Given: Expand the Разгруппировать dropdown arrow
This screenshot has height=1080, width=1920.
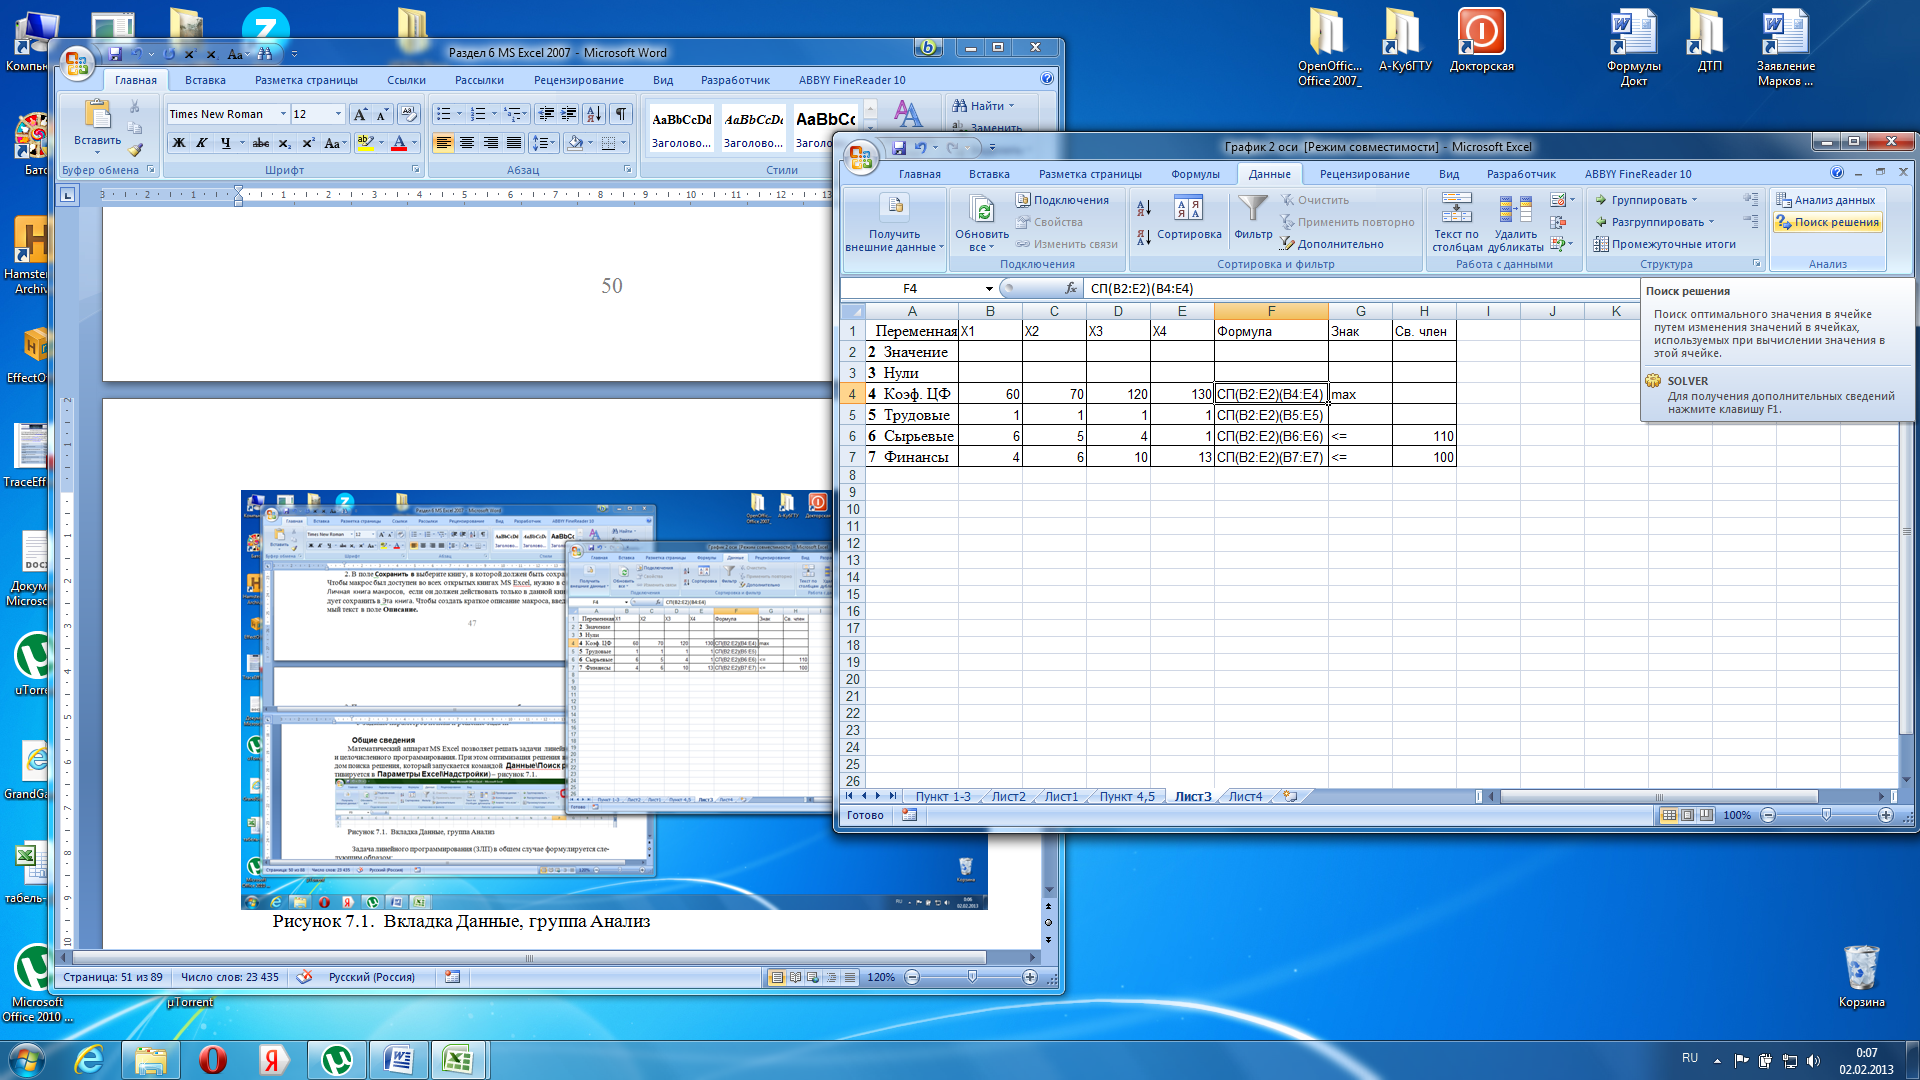Looking at the screenshot, I should pyautogui.click(x=1711, y=222).
